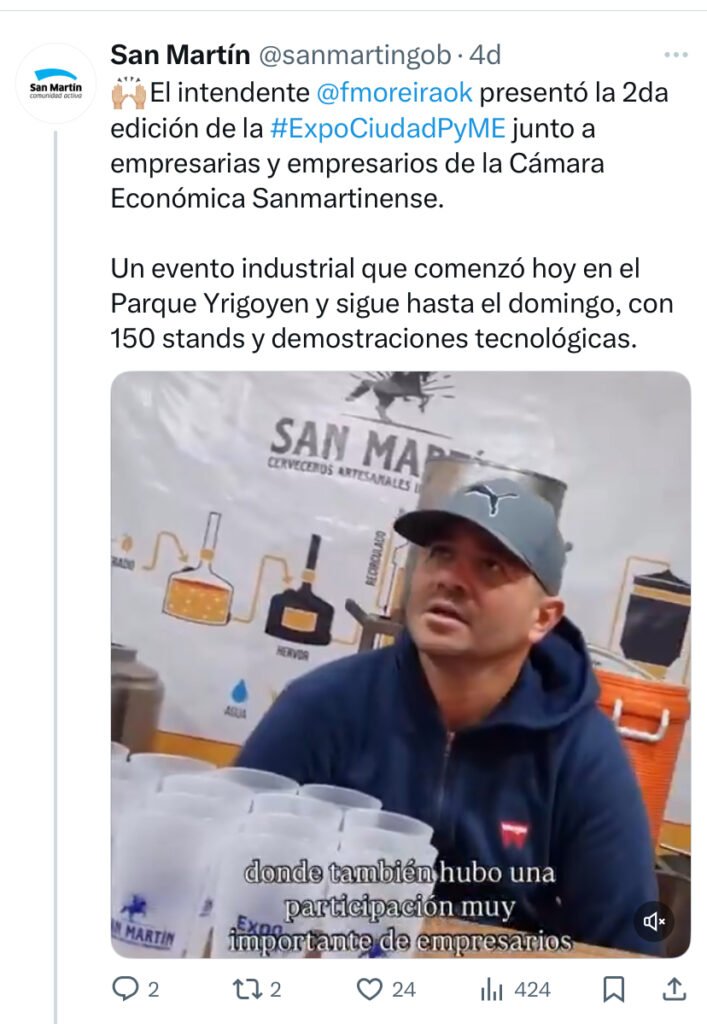Image resolution: width=707 pixels, height=1024 pixels.
Task: Unmute the video sound
Action: (653, 921)
